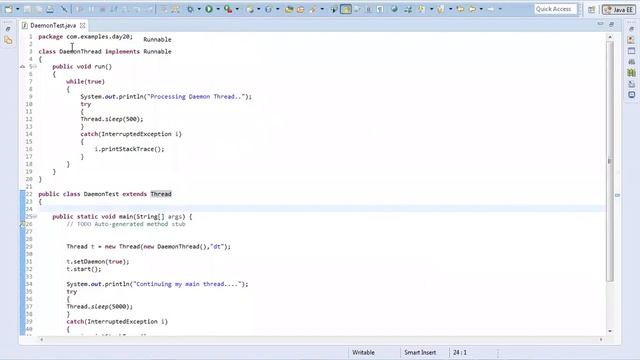Click the New Java Class icon
This screenshot has height=360, width=640.
tap(269, 9)
